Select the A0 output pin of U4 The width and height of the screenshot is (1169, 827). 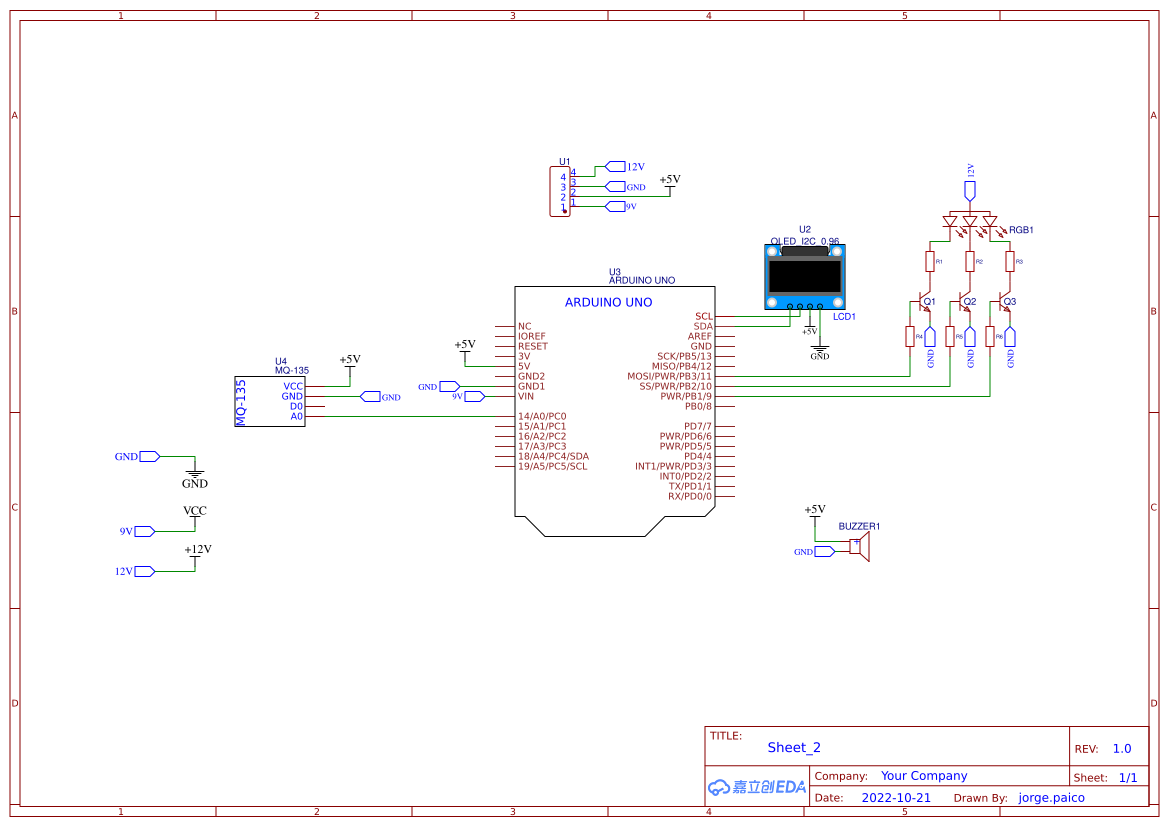[298, 416]
